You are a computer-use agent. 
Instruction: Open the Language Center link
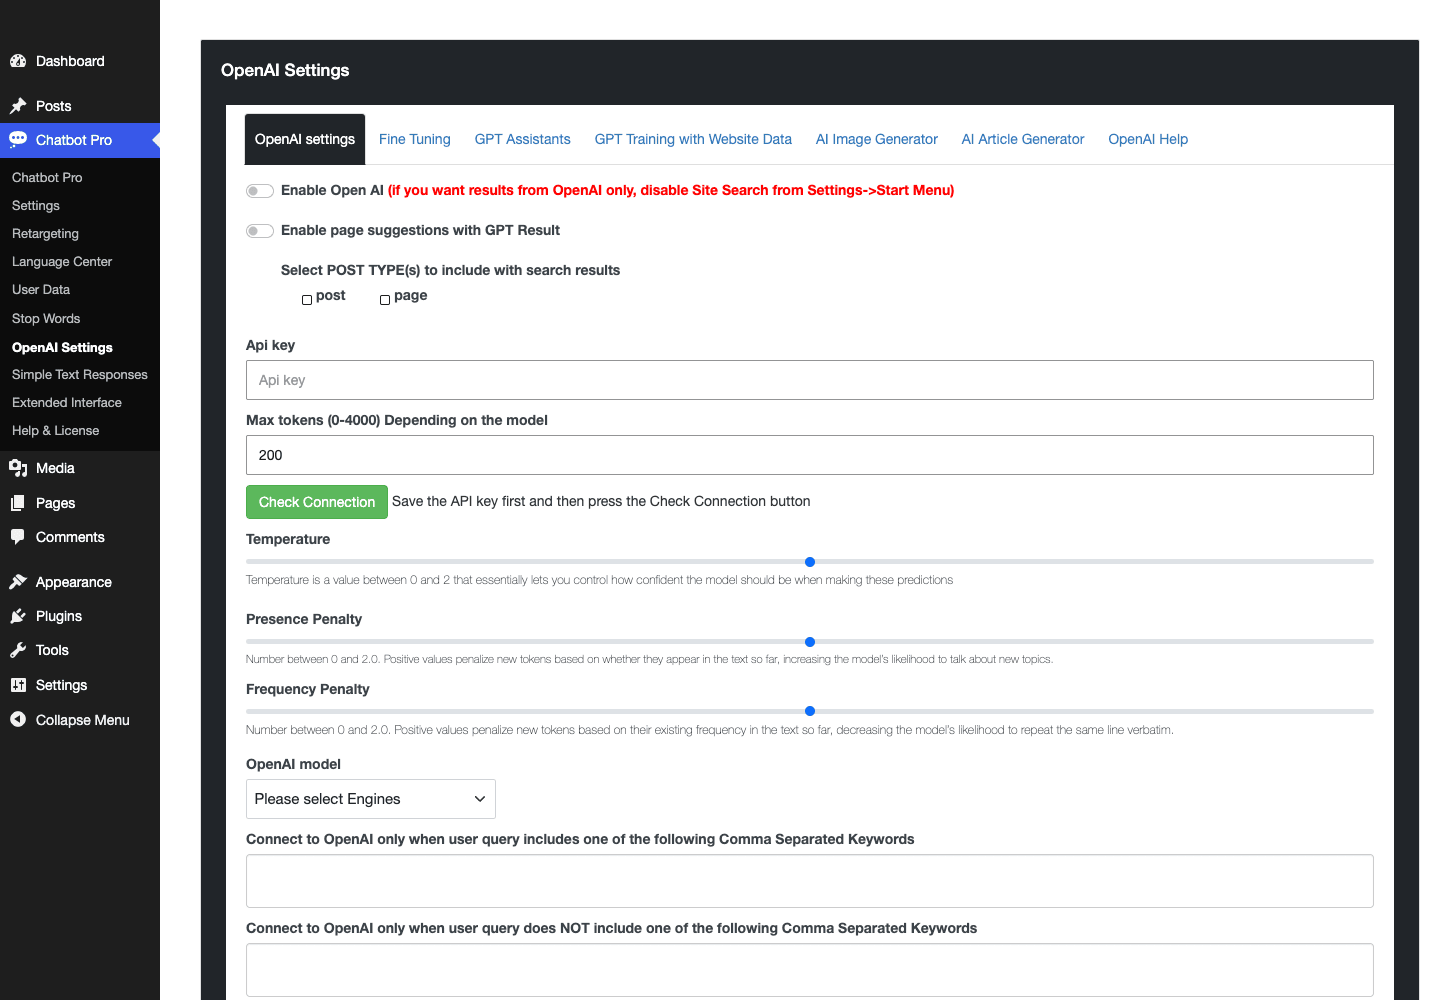[62, 261]
